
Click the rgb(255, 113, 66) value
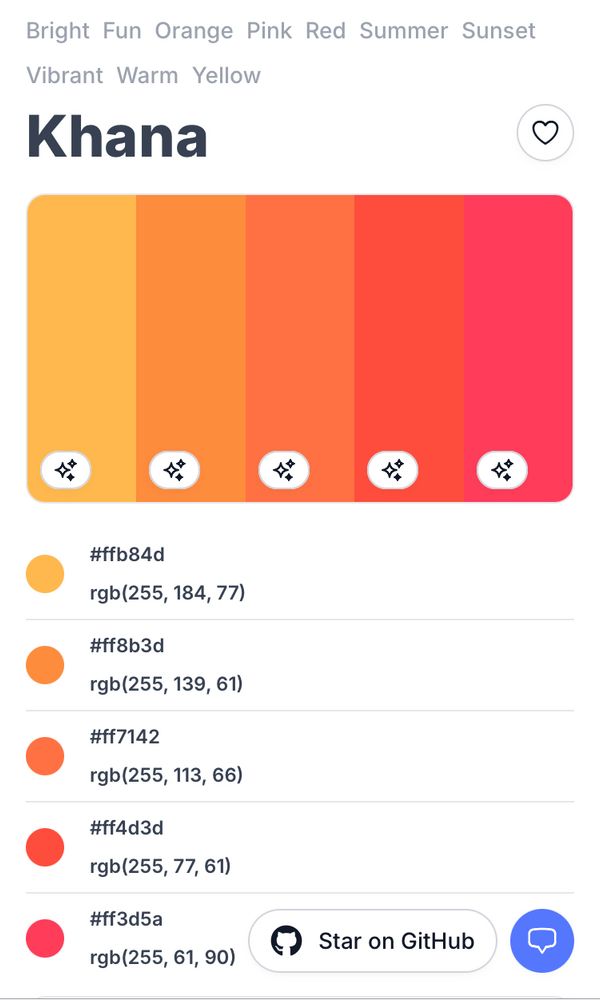(166, 775)
